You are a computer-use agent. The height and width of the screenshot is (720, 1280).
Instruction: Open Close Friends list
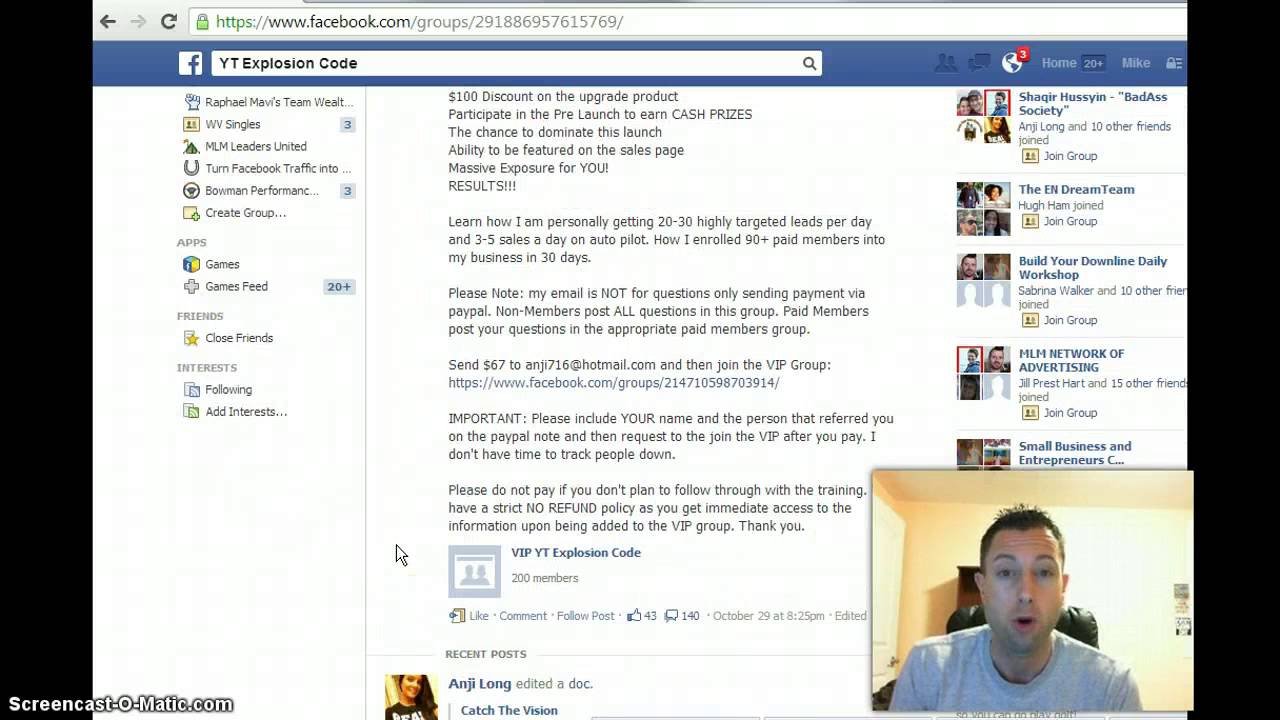click(x=239, y=338)
